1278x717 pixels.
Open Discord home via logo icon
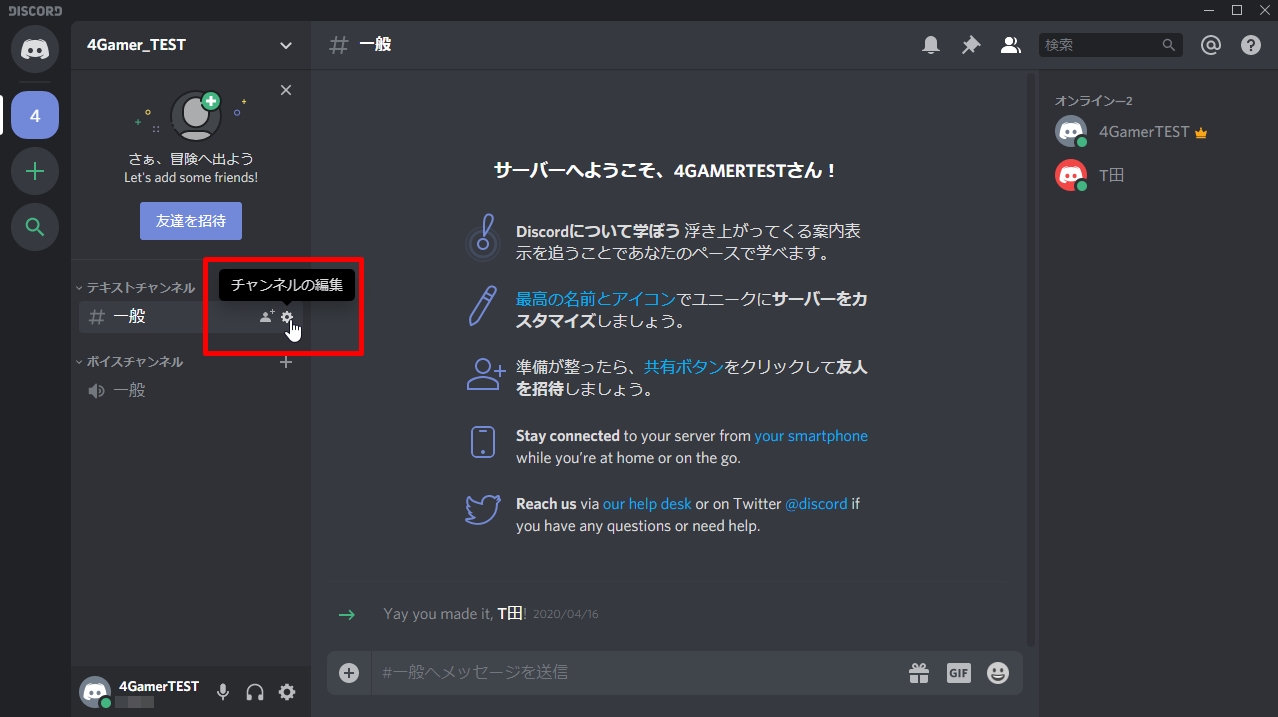click(35, 49)
